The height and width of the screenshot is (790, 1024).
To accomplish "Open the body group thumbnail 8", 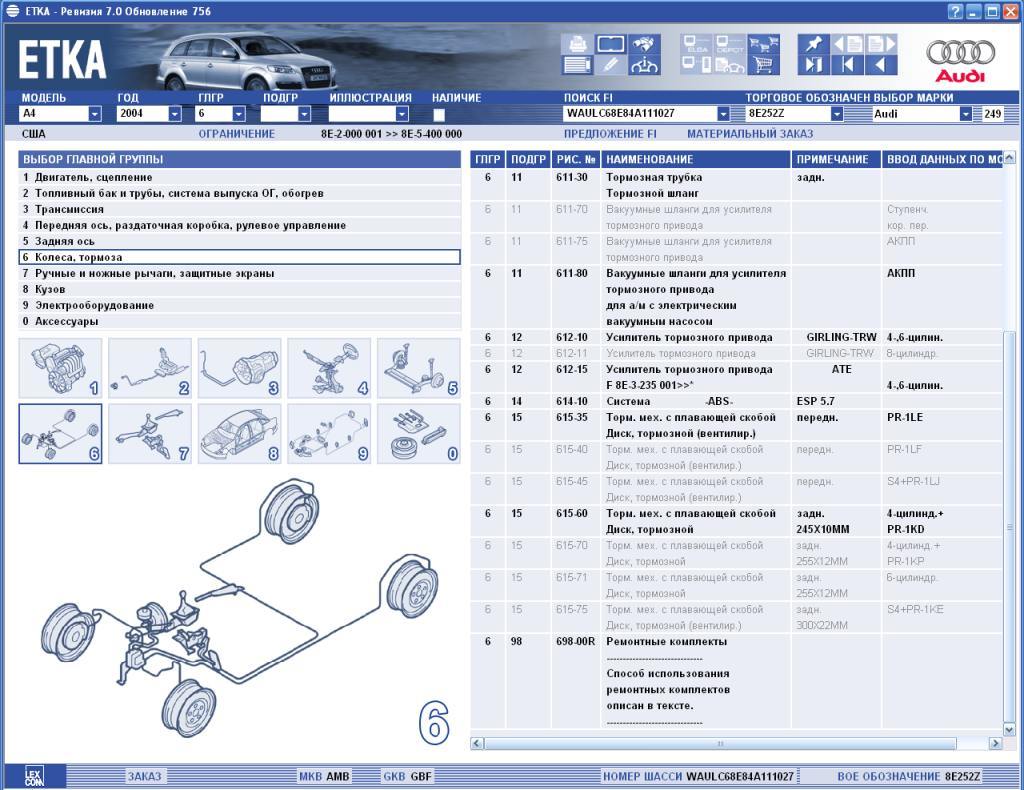I will click(239, 433).
